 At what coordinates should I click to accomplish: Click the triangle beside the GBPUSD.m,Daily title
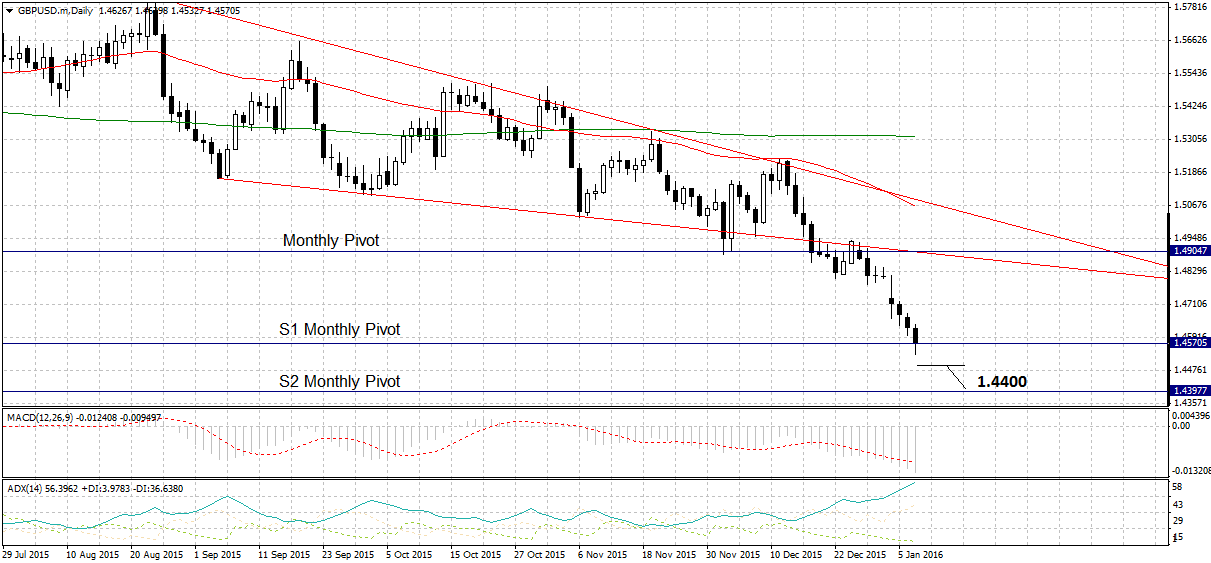pyautogui.click(x=8, y=9)
